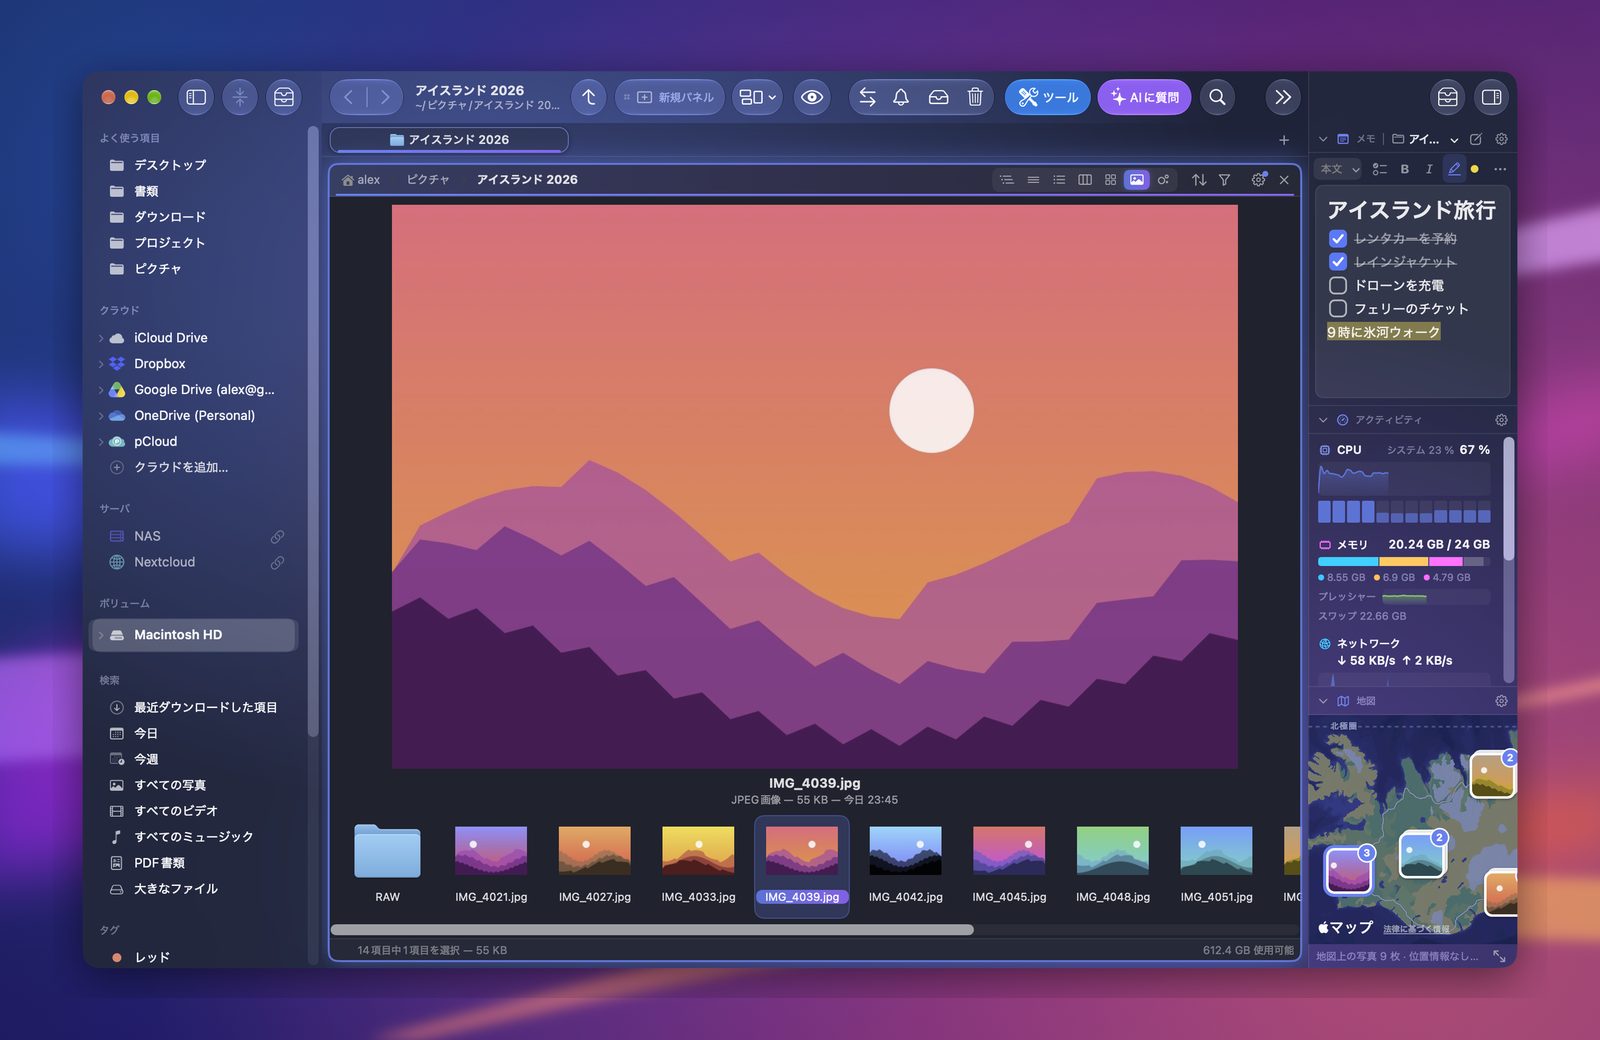Open activity widget settings gear
The width and height of the screenshot is (1600, 1040).
click(x=1501, y=420)
